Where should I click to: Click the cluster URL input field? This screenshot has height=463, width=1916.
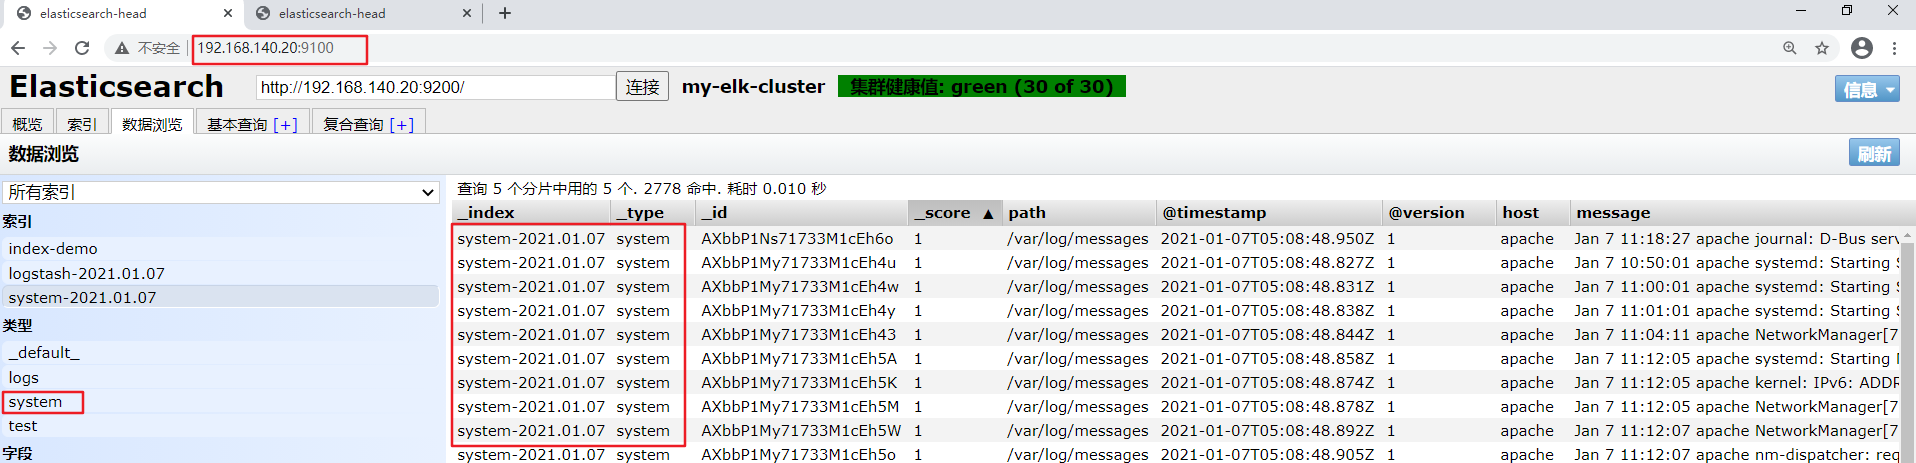point(436,87)
